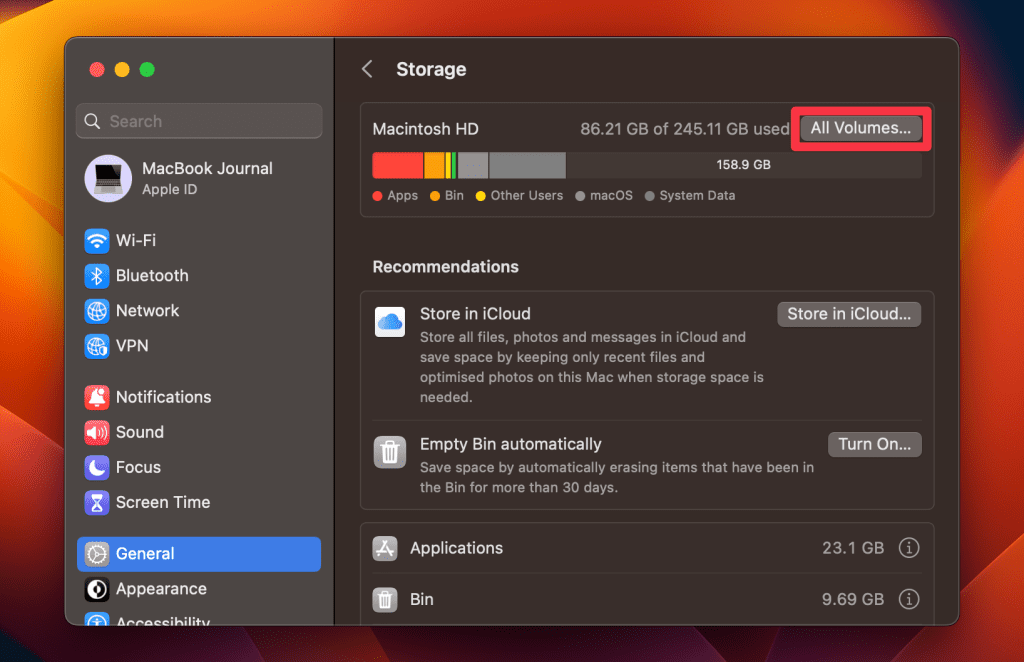Click the Search field in sidebar
This screenshot has width=1024, height=662.
click(x=199, y=121)
